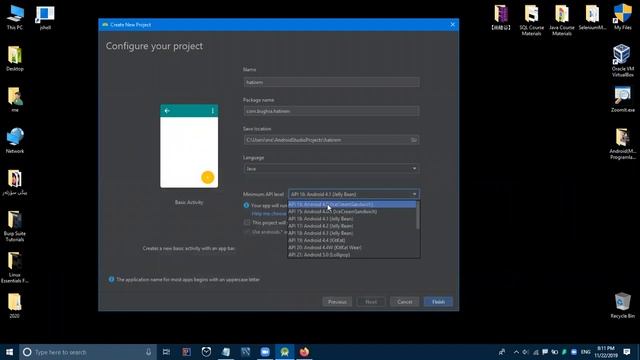640x360 pixels.
Task: Select API 18: Android 4.3 (Jelly Bean)
Action: coord(352,233)
